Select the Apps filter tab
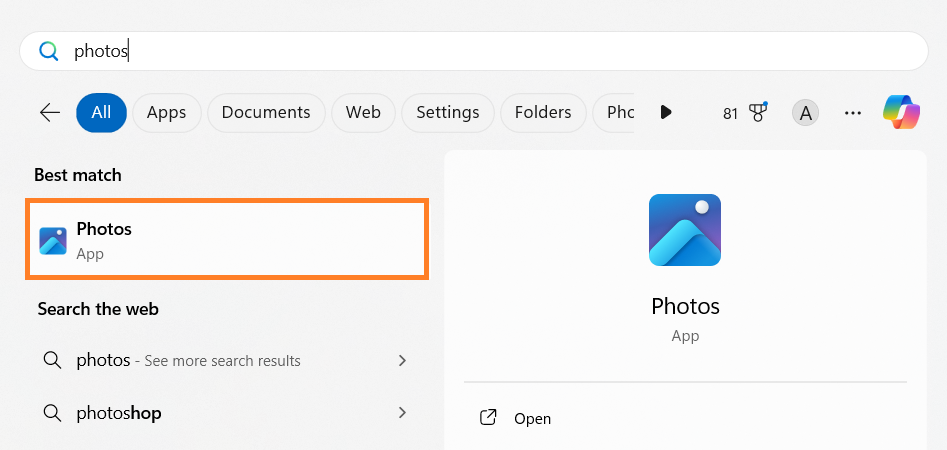 (166, 113)
